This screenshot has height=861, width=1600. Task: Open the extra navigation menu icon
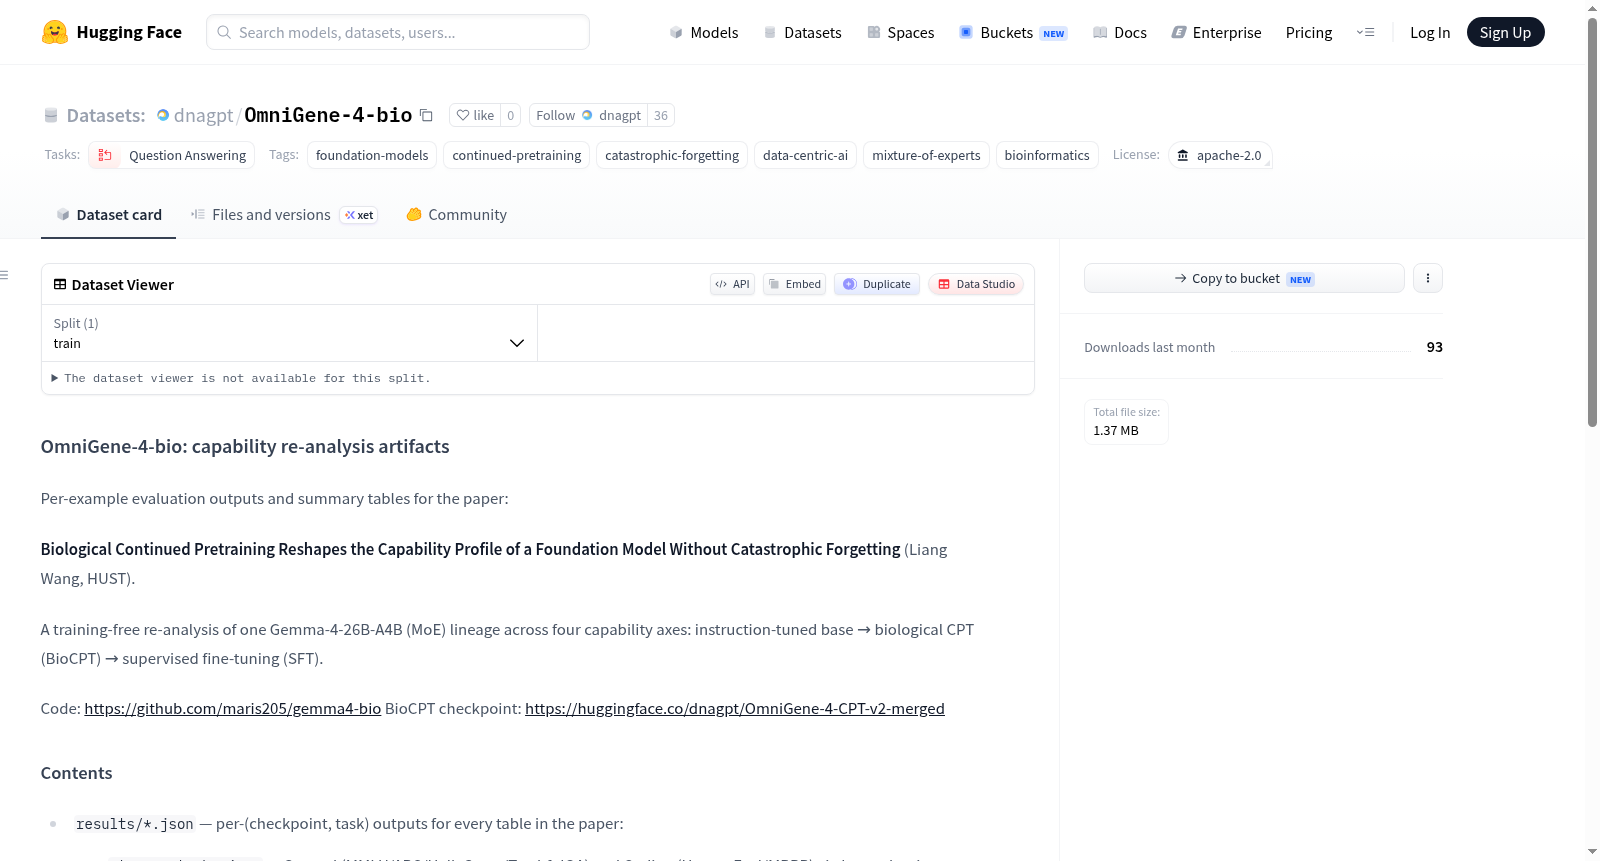[1365, 32]
